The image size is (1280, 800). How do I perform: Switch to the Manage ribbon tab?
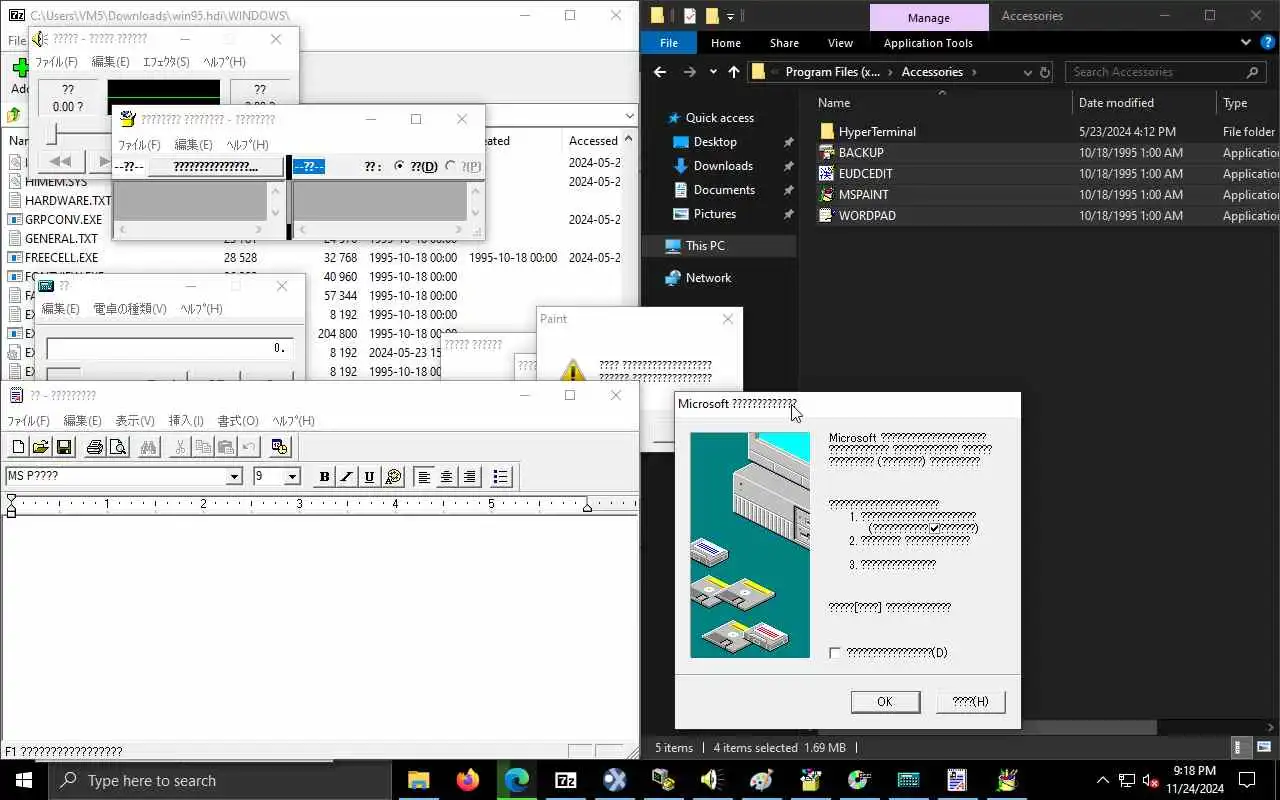(x=929, y=17)
